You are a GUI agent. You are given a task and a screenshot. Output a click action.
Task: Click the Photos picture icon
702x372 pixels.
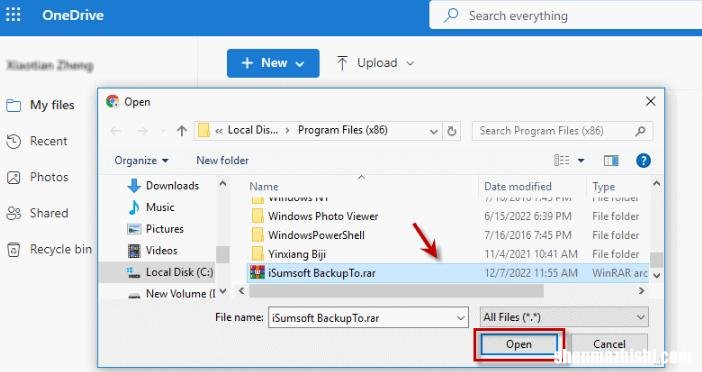pos(13,178)
